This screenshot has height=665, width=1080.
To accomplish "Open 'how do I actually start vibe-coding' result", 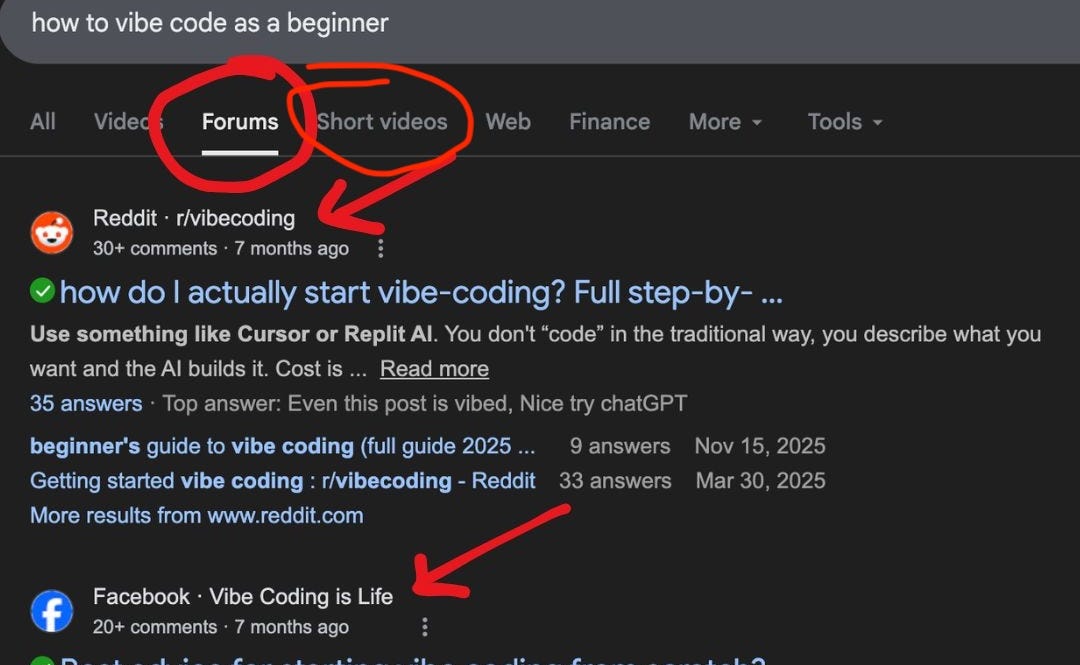I will 421,292.
